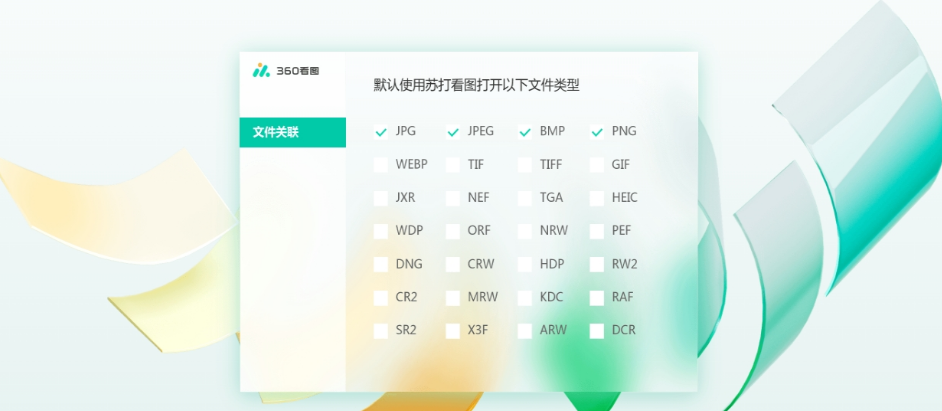This screenshot has width=942, height=411.
Task: Tick the TIF checkbox
Action: click(453, 165)
